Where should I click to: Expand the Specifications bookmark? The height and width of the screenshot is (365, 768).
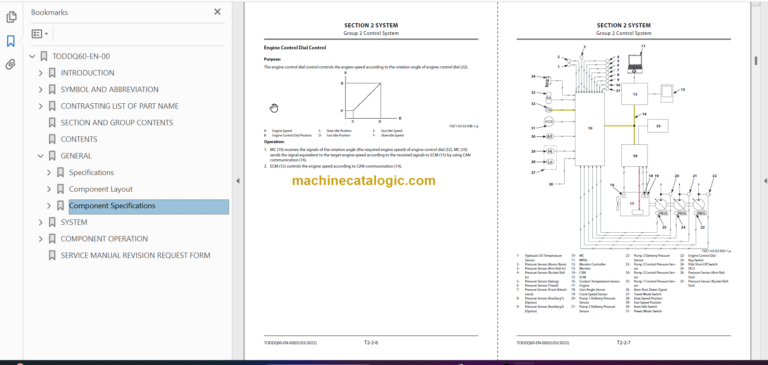[48, 172]
